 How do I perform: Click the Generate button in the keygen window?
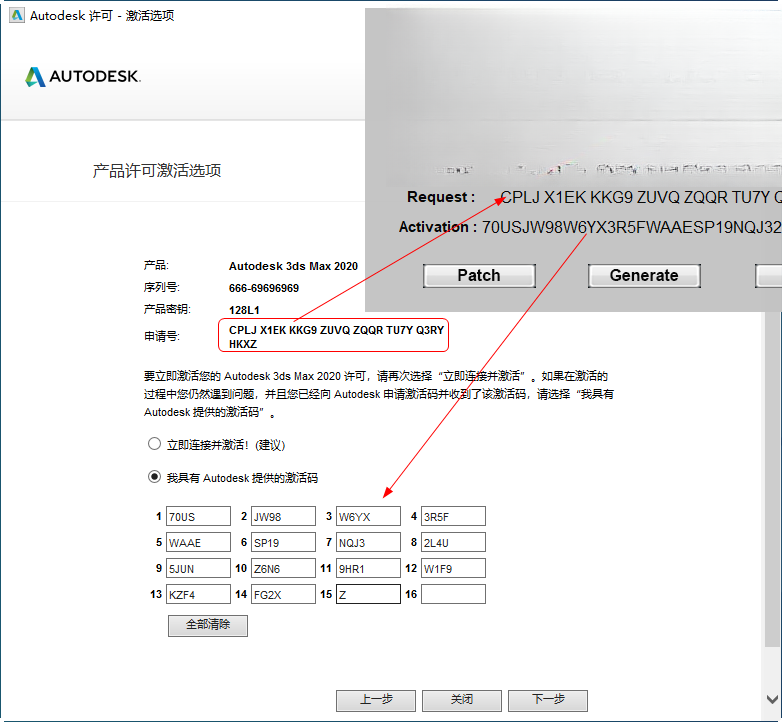644,276
